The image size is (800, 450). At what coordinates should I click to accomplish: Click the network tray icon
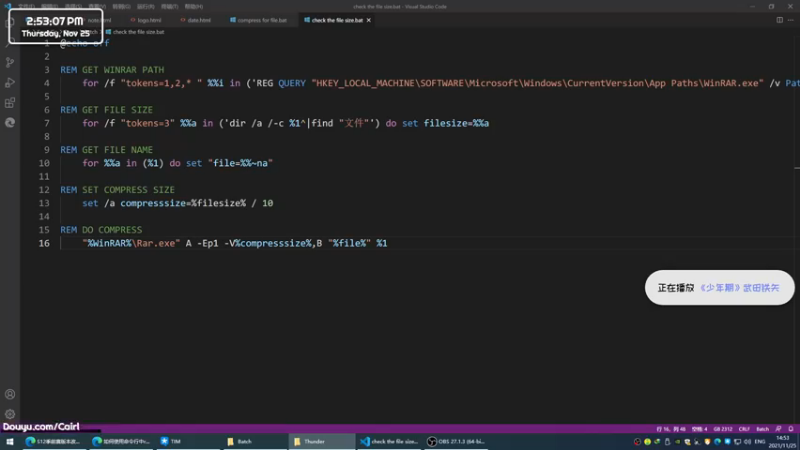(737, 442)
